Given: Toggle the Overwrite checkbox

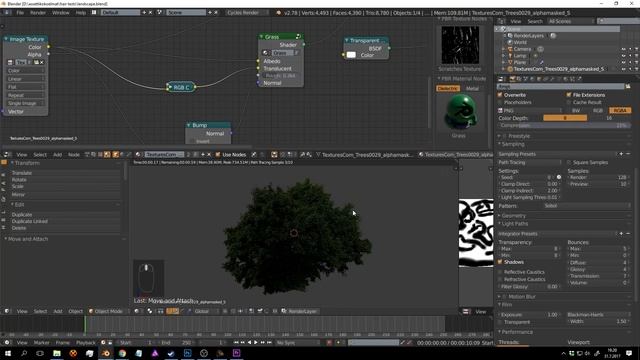Looking at the screenshot, I should (x=500, y=95).
